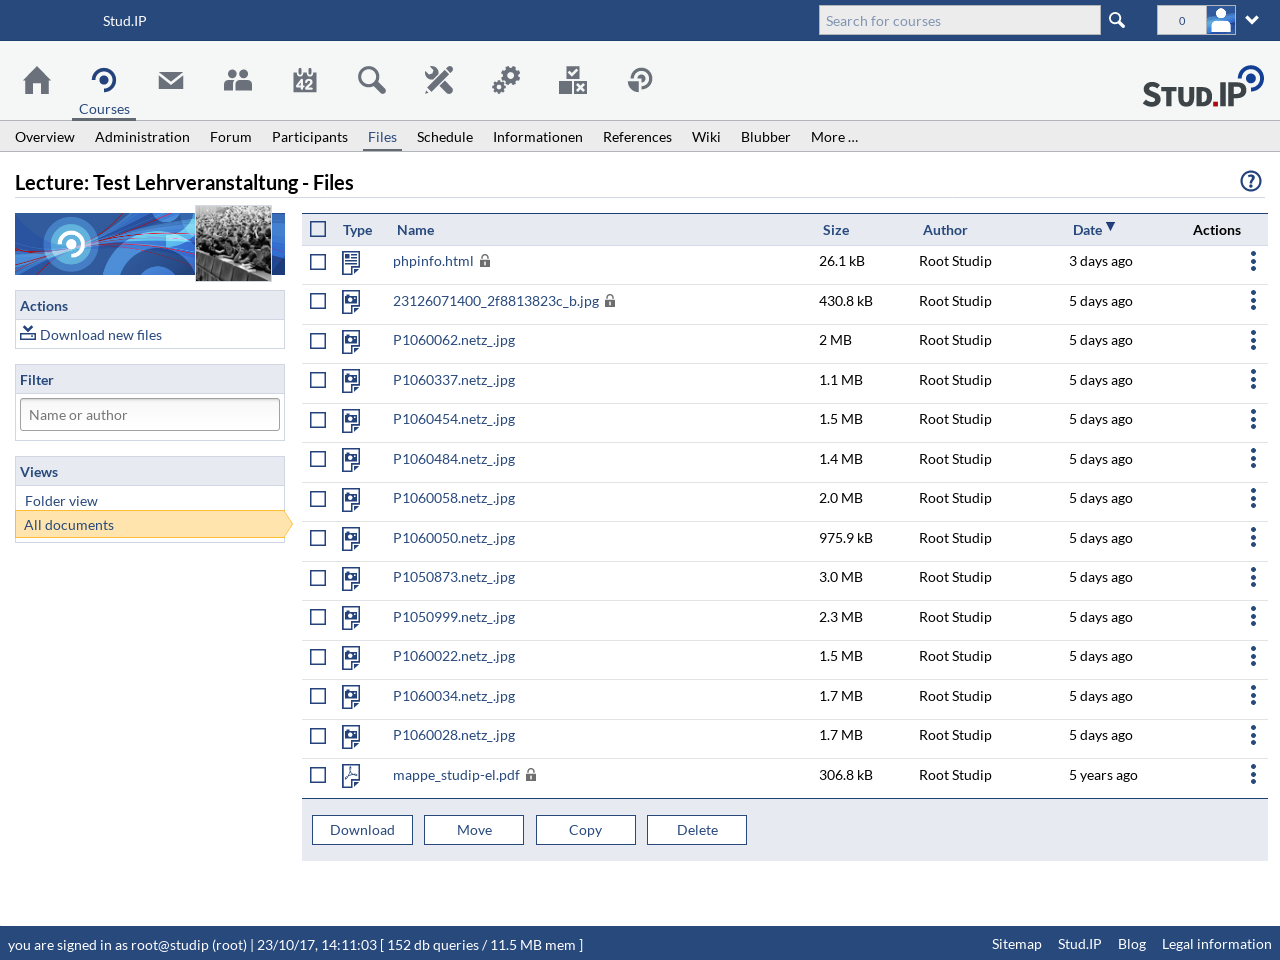The image size is (1280, 960).
Task: Open the Tools wrench icon
Action: [439, 80]
